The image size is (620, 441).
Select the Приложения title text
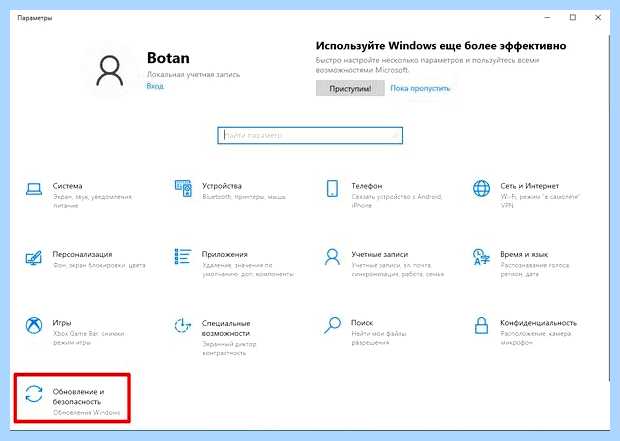tap(225, 254)
